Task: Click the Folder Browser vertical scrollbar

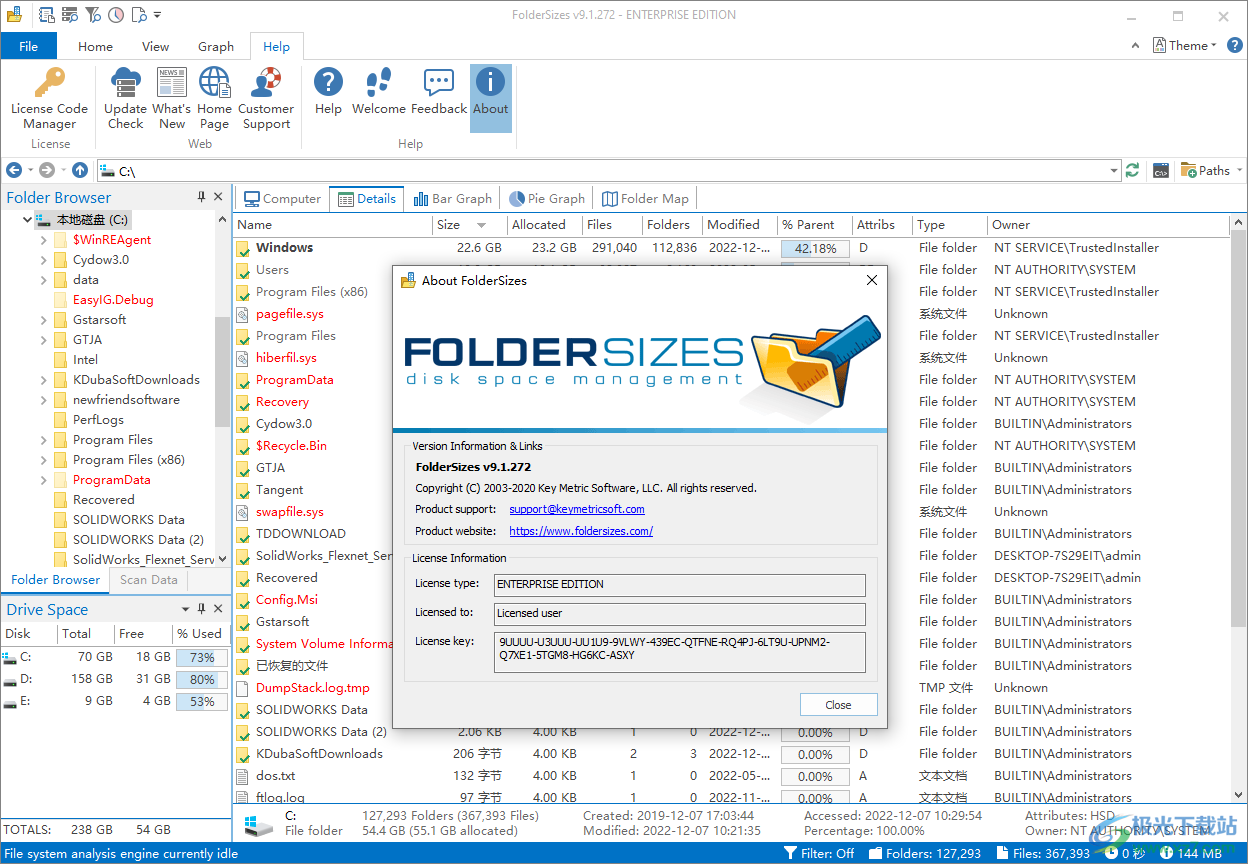Action: 222,389
